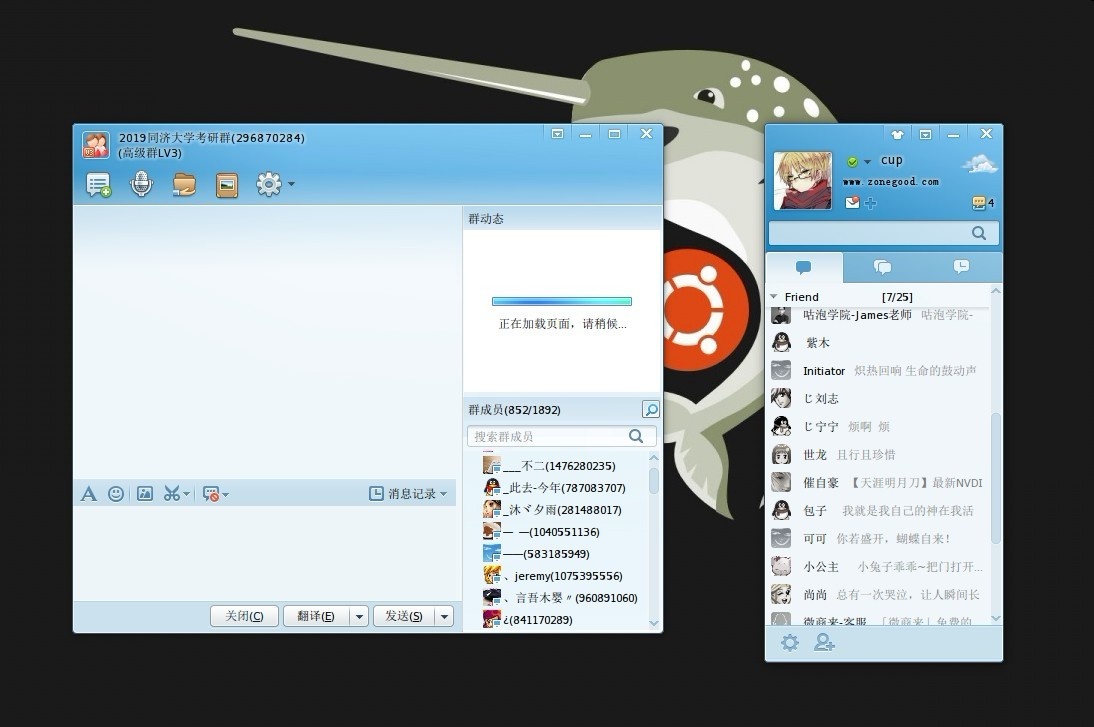
Task: Open the group photo album icon
Action: pyautogui.click(x=227, y=185)
